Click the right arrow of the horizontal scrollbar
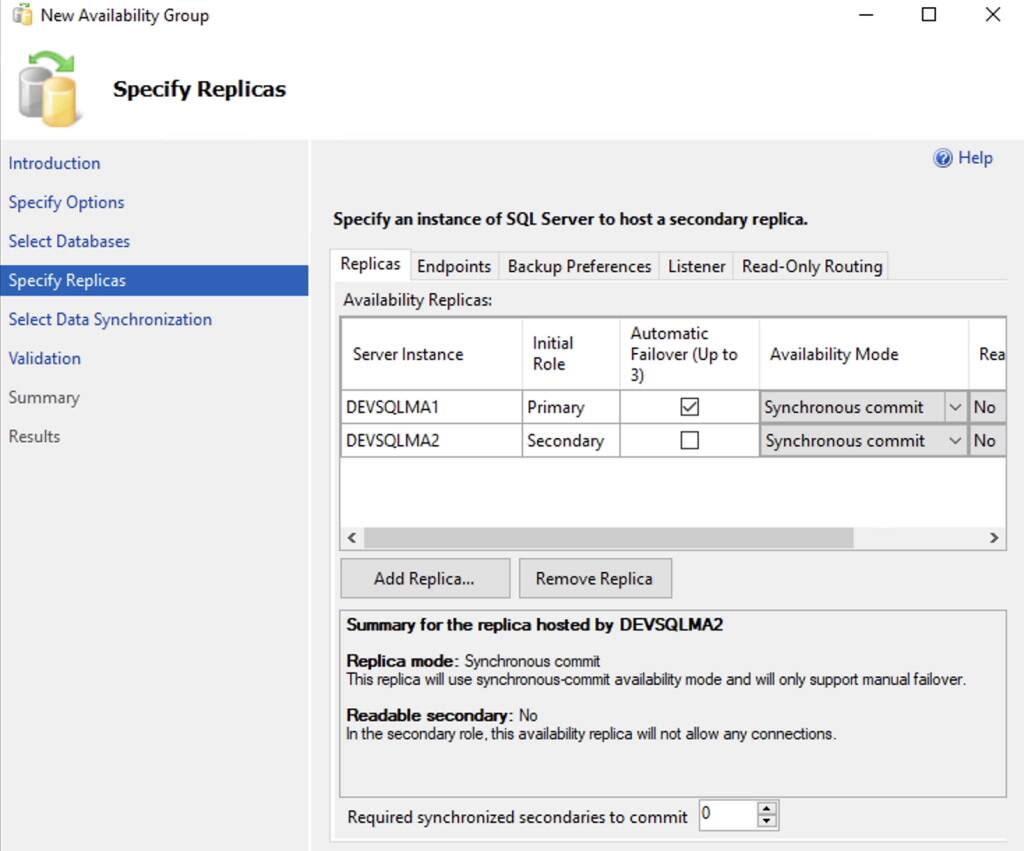This screenshot has width=1024, height=851. [x=994, y=538]
